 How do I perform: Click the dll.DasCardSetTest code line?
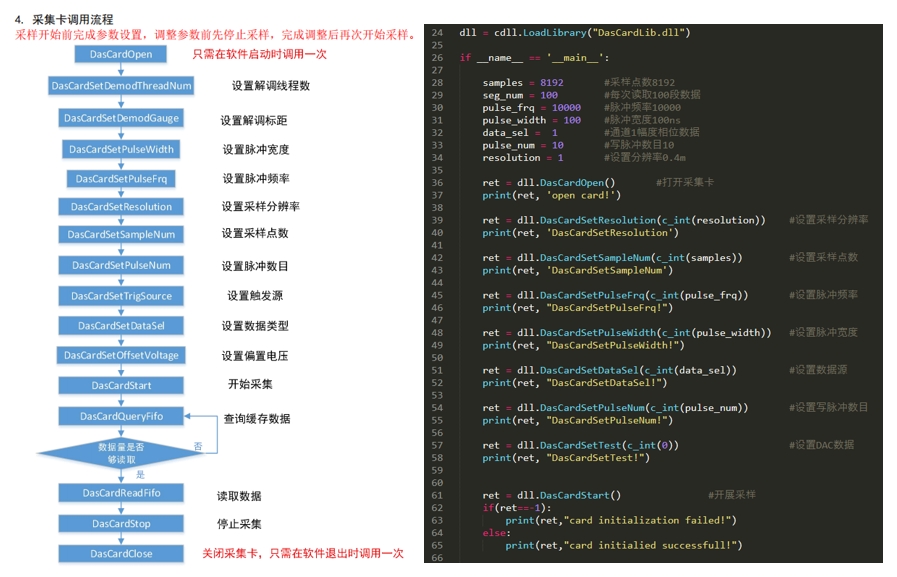pyautogui.click(x=580, y=445)
